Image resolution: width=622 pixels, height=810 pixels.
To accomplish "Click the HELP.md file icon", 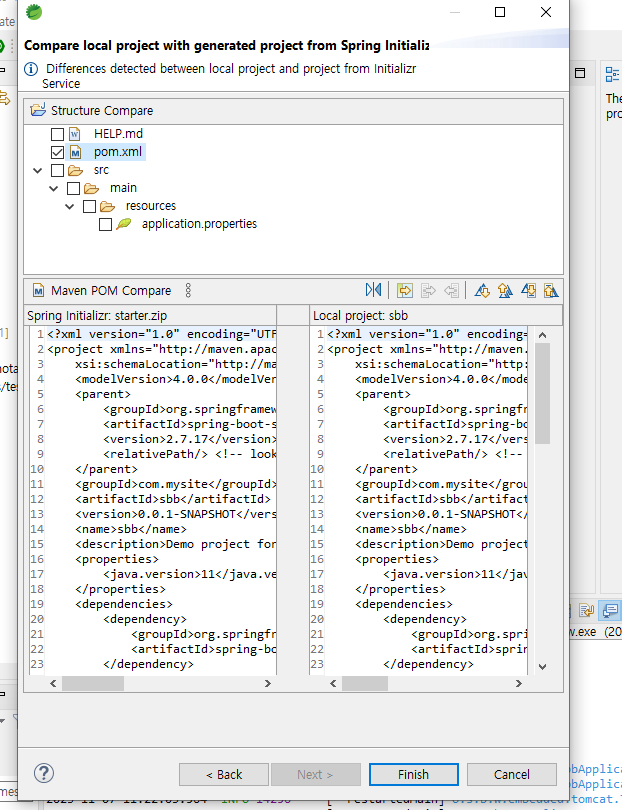I will pos(75,134).
